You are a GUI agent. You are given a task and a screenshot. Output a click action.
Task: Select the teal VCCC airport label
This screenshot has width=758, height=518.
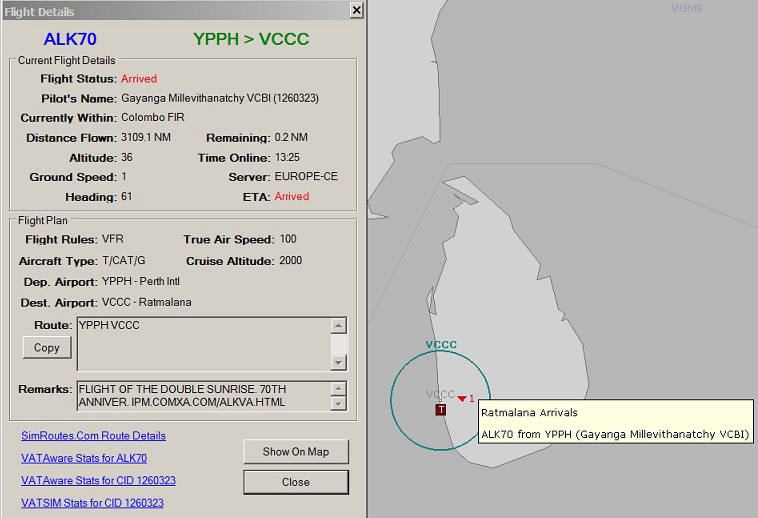click(x=441, y=345)
